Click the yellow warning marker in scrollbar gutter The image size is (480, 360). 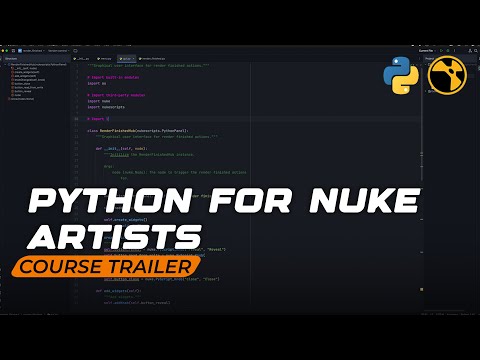(421, 289)
